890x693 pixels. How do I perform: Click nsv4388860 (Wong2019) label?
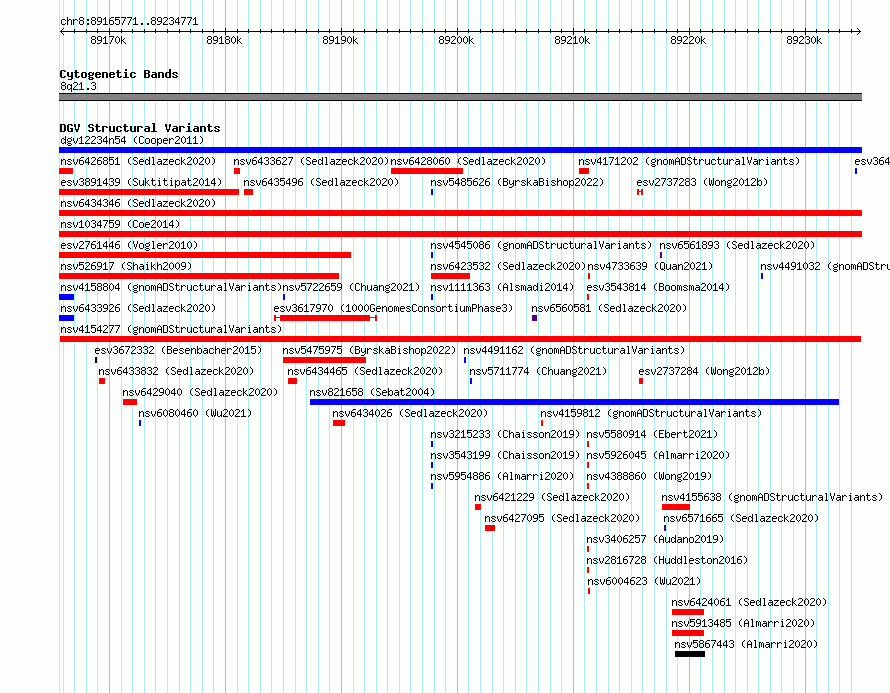click(649, 476)
